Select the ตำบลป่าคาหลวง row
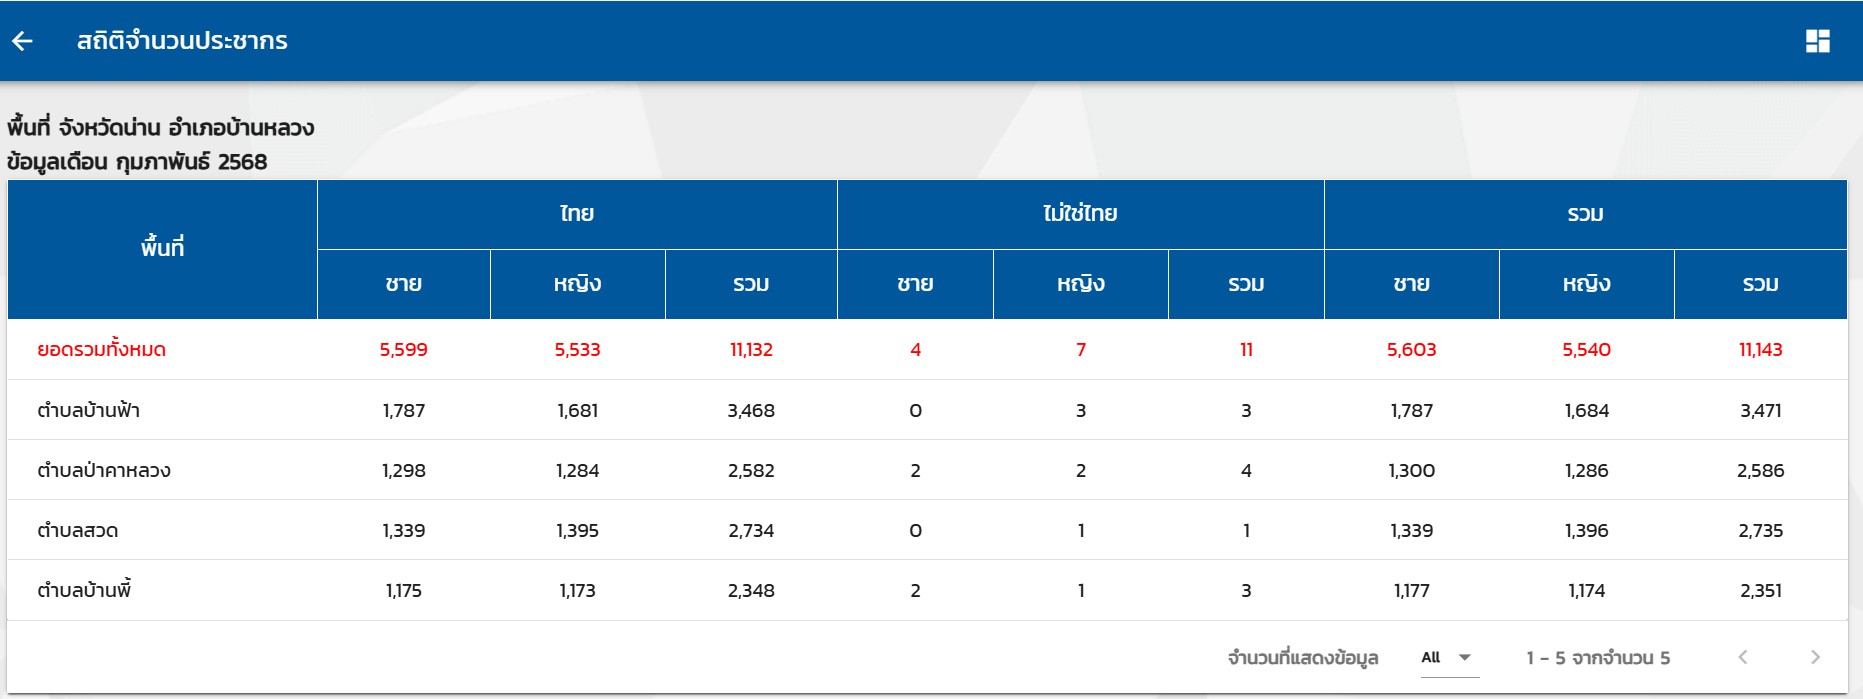1863x699 pixels. (104, 470)
